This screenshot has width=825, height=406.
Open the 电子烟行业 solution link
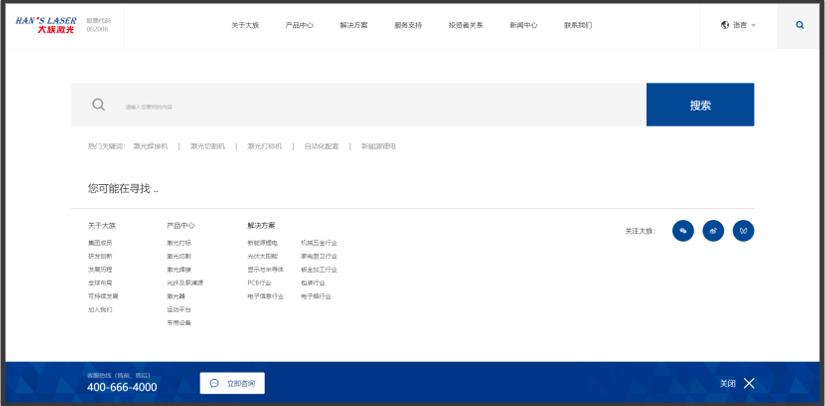coord(316,296)
